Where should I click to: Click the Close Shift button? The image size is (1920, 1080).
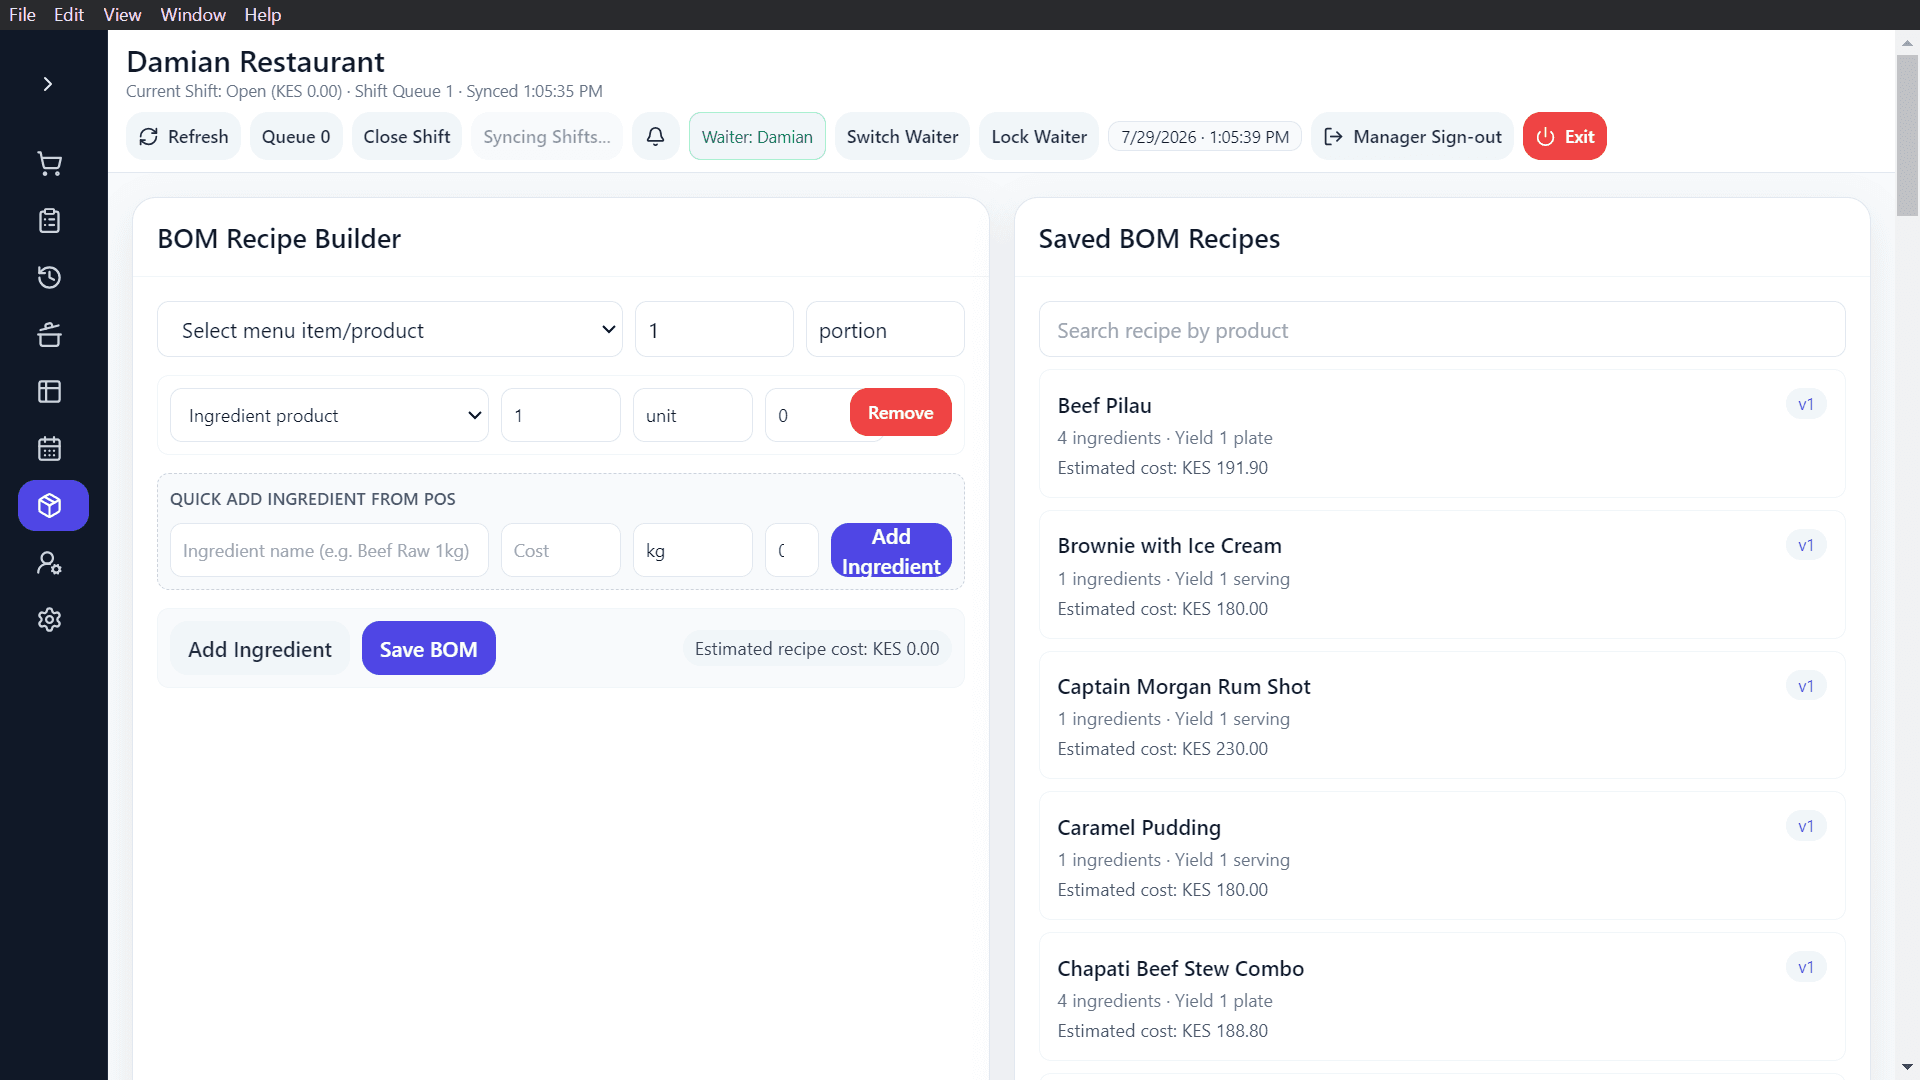pos(407,136)
